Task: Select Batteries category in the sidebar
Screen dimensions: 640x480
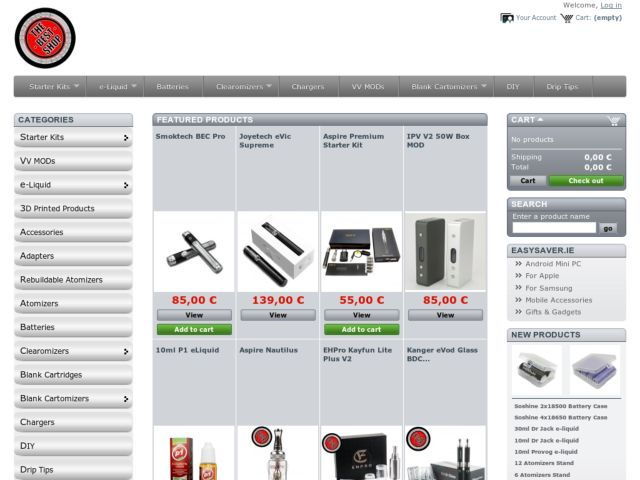Action: [x=73, y=327]
